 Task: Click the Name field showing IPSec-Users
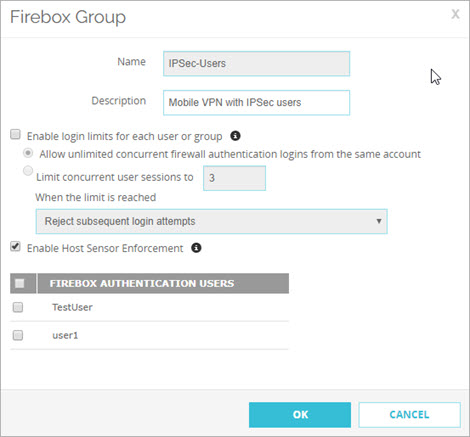point(257,64)
